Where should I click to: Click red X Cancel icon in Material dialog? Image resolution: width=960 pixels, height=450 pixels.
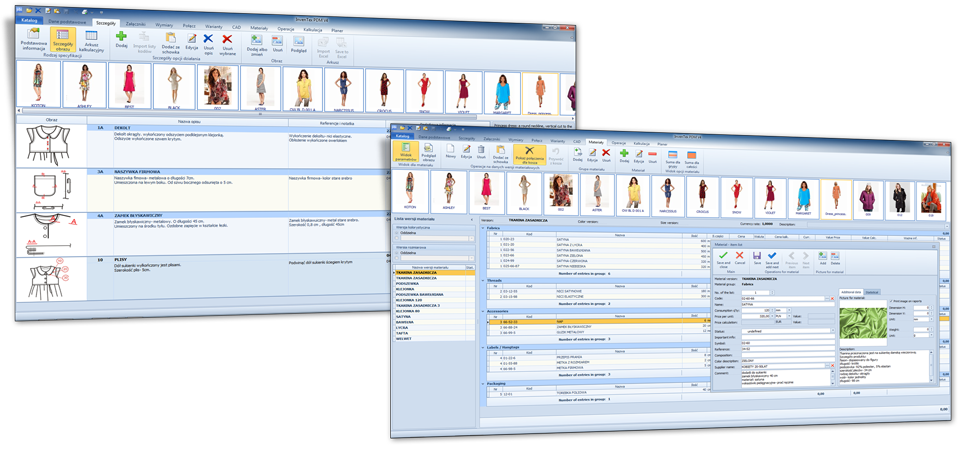point(740,257)
